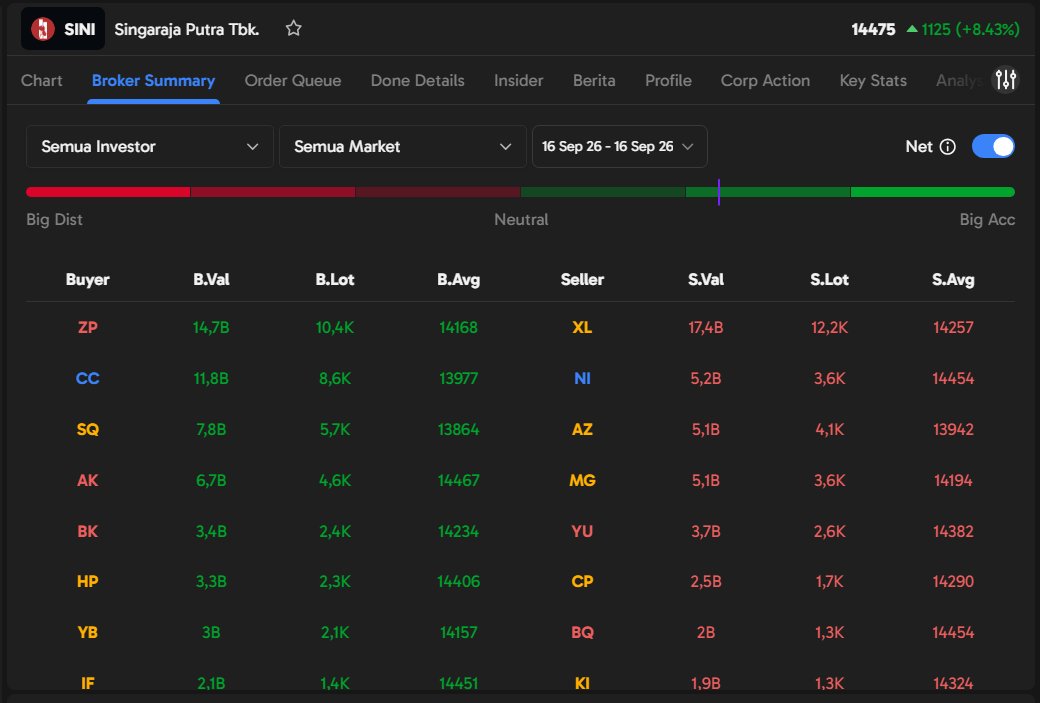Open the Order Queue tab

point(292,80)
